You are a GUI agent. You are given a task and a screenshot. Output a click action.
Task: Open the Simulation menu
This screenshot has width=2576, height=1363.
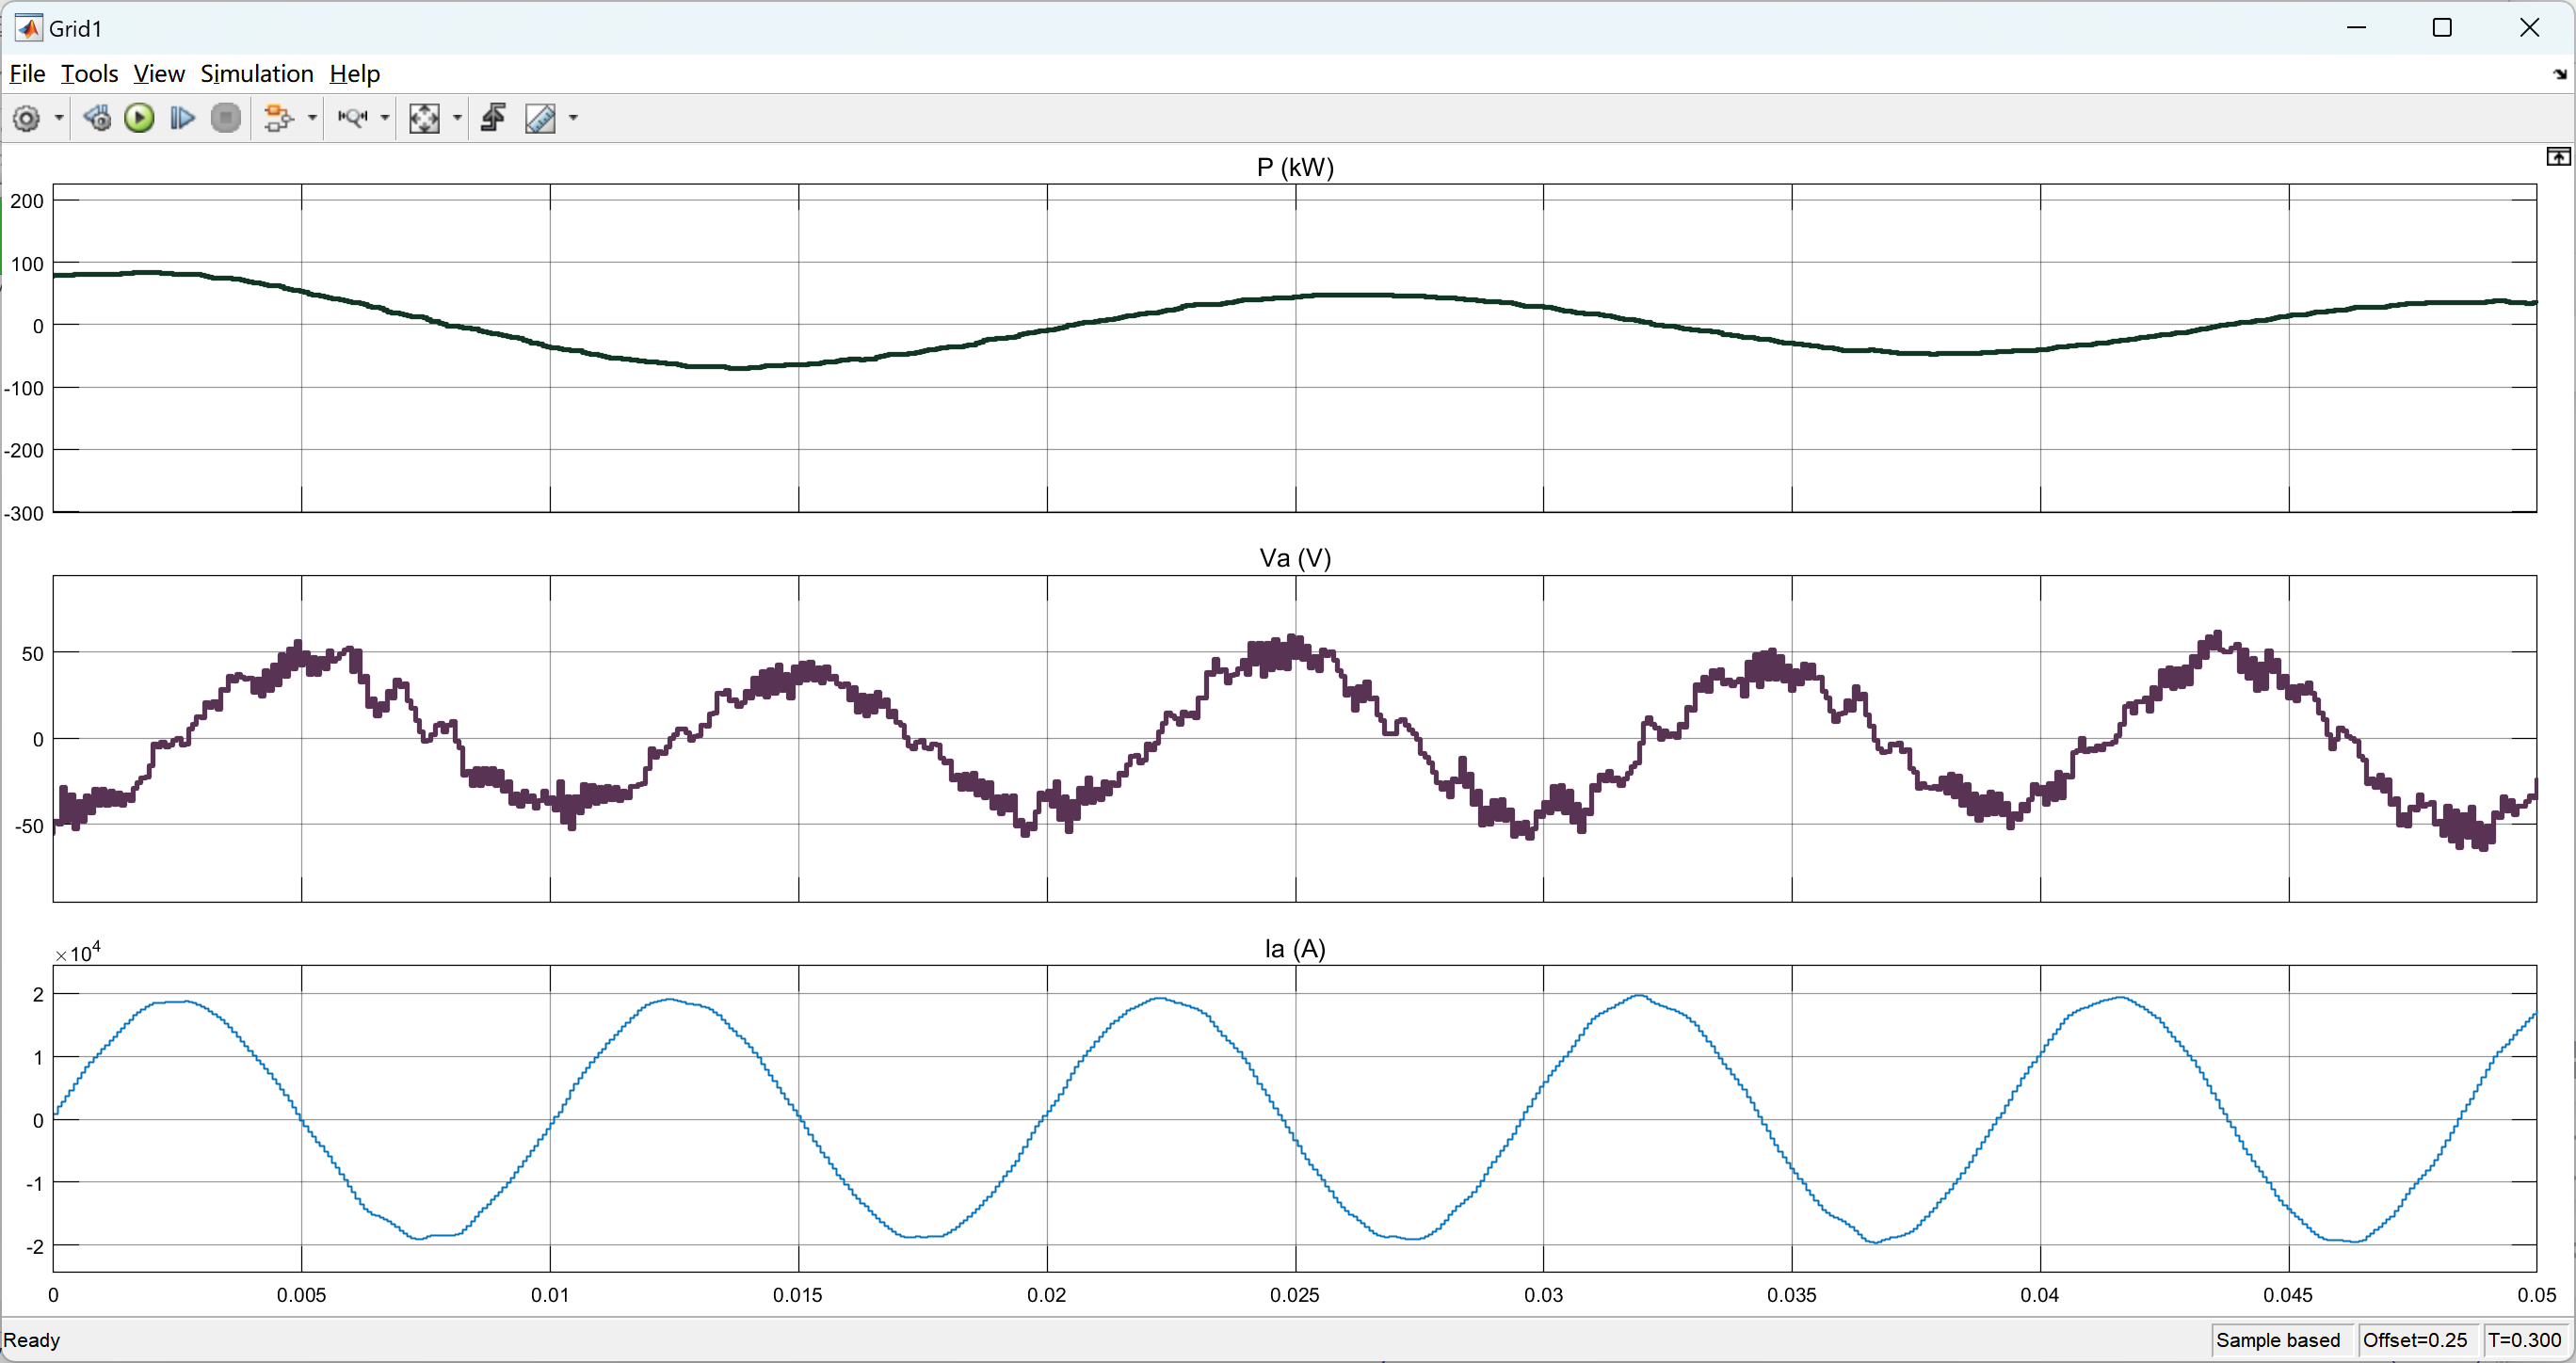(256, 74)
